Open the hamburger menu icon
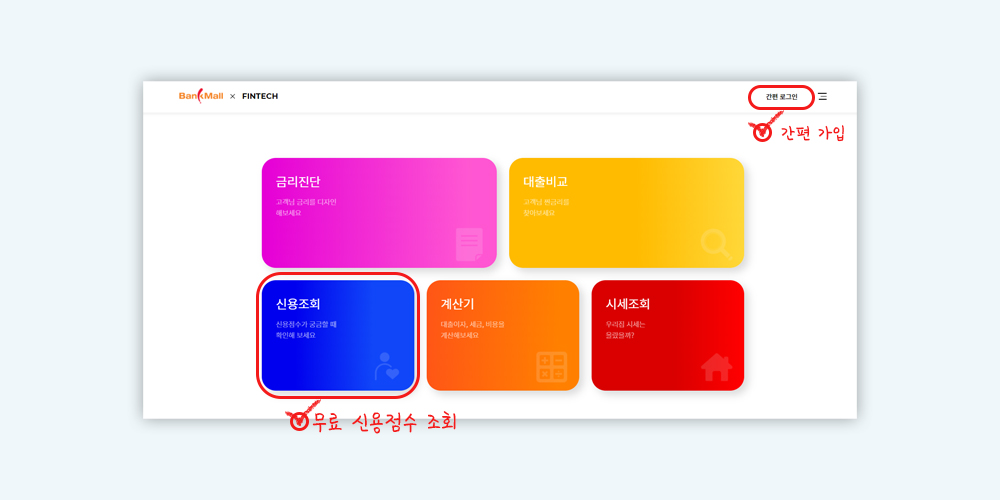1000x500 pixels. coord(823,97)
